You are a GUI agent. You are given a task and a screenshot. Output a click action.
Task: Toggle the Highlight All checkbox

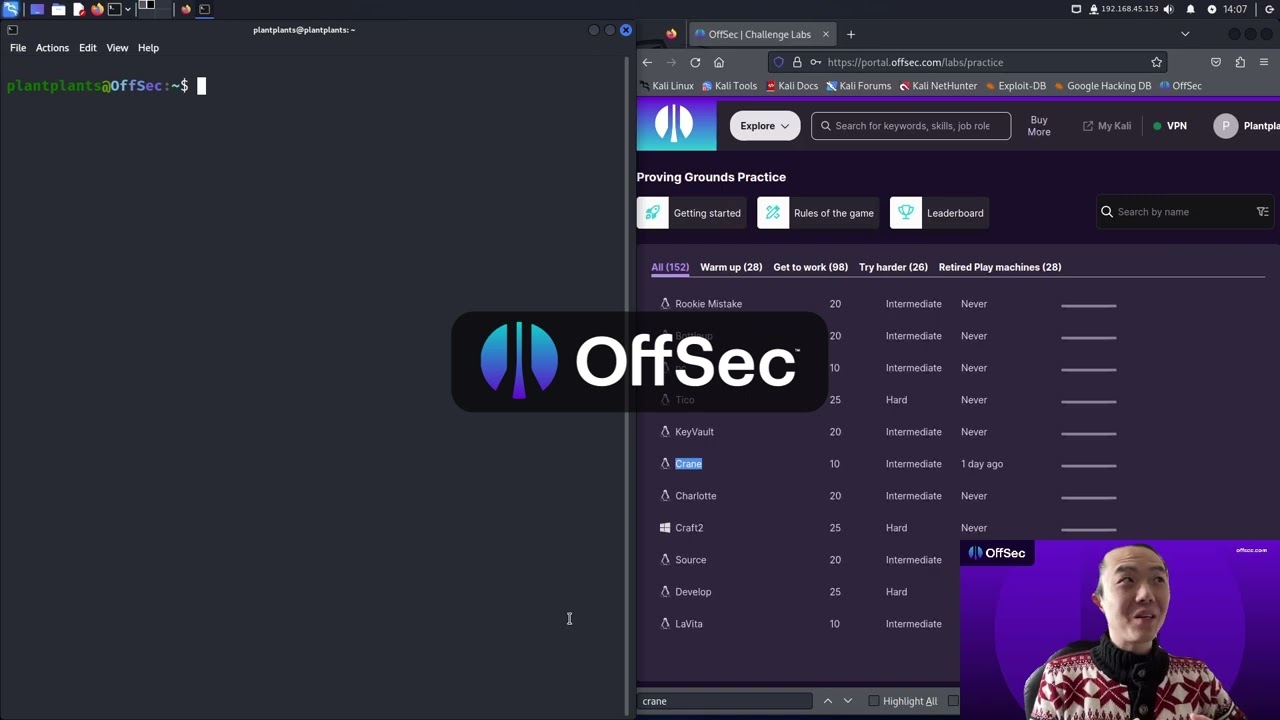click(874, 701)
